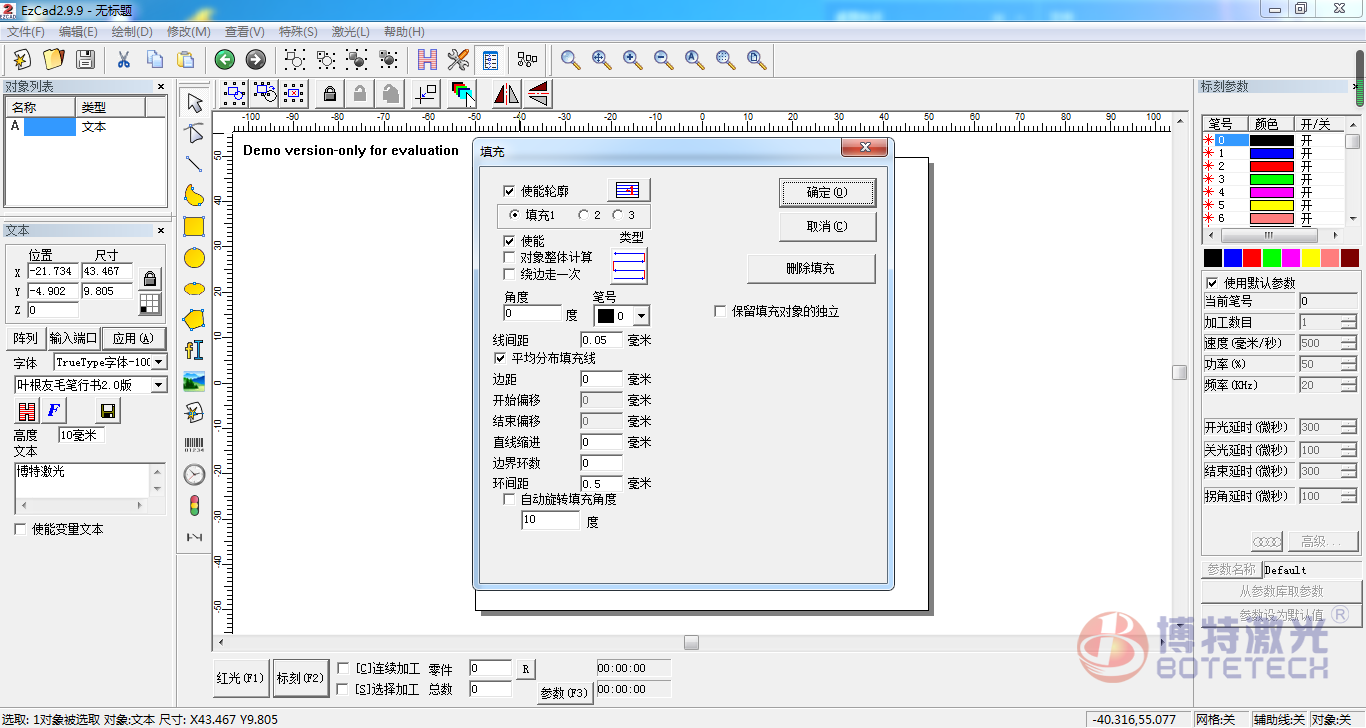Click the New file icon in toolbar

click(x=22, y=59)
